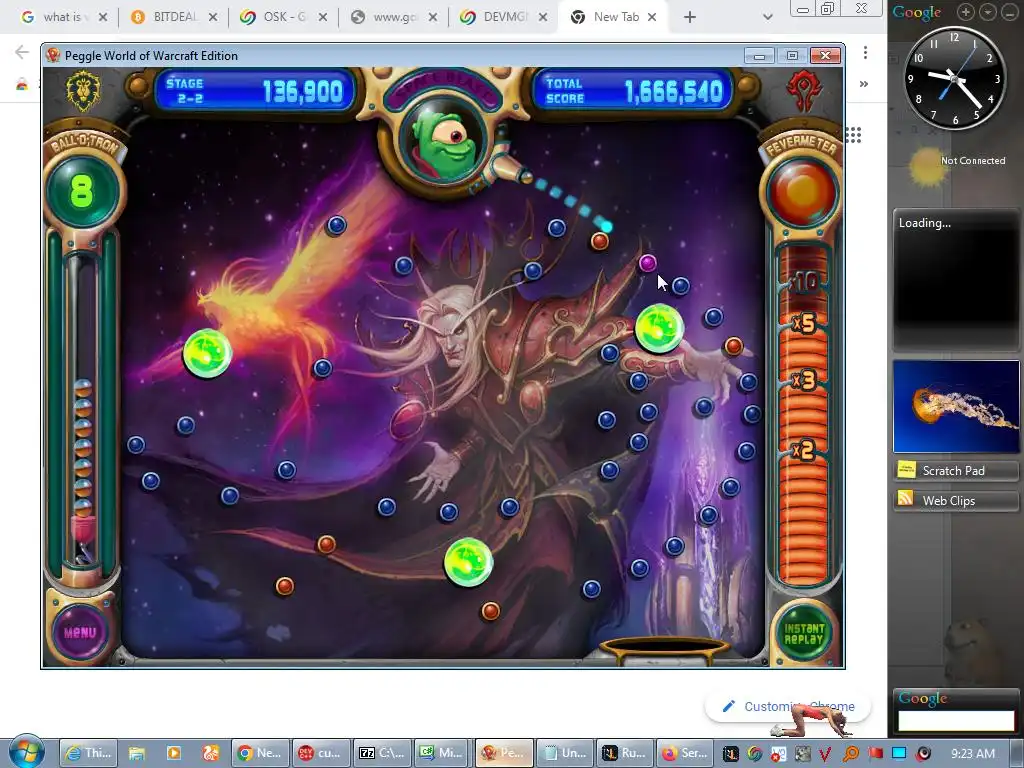Click the Customize Chrome button
The height and width of the screenshot is (768, 1024).
[x=788, y=707]
